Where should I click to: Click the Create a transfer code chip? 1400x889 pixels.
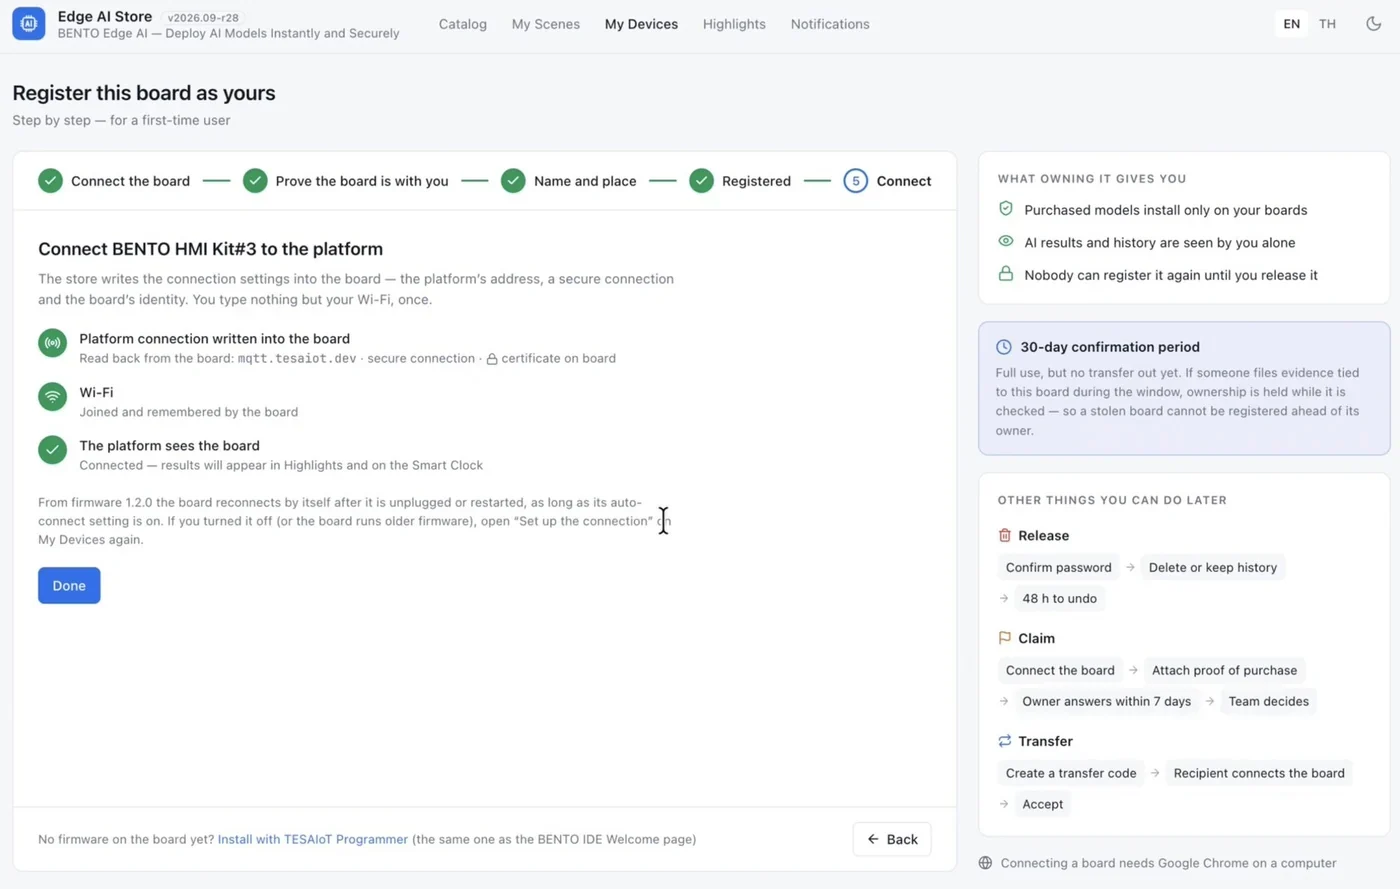[1071, 773]
